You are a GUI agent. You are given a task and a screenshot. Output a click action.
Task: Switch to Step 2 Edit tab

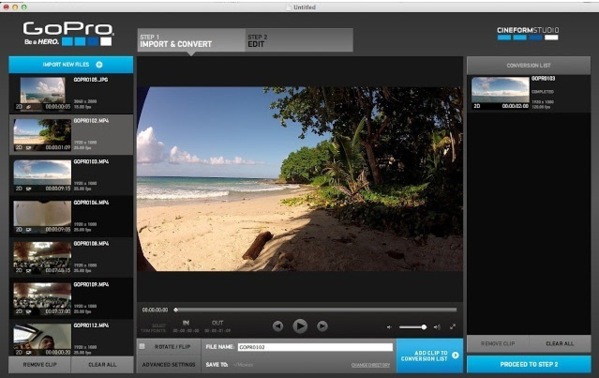(x=299, y=40)
